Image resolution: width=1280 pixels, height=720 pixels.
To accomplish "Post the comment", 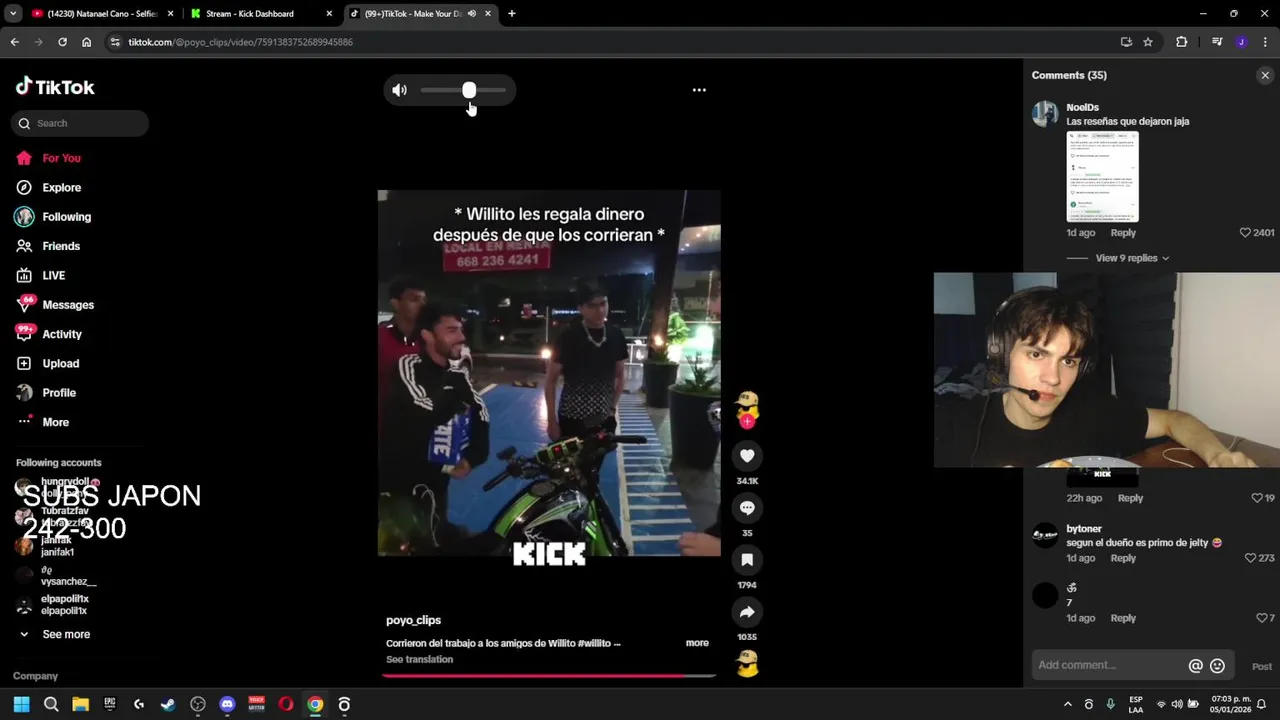I will pos(1262,666).
